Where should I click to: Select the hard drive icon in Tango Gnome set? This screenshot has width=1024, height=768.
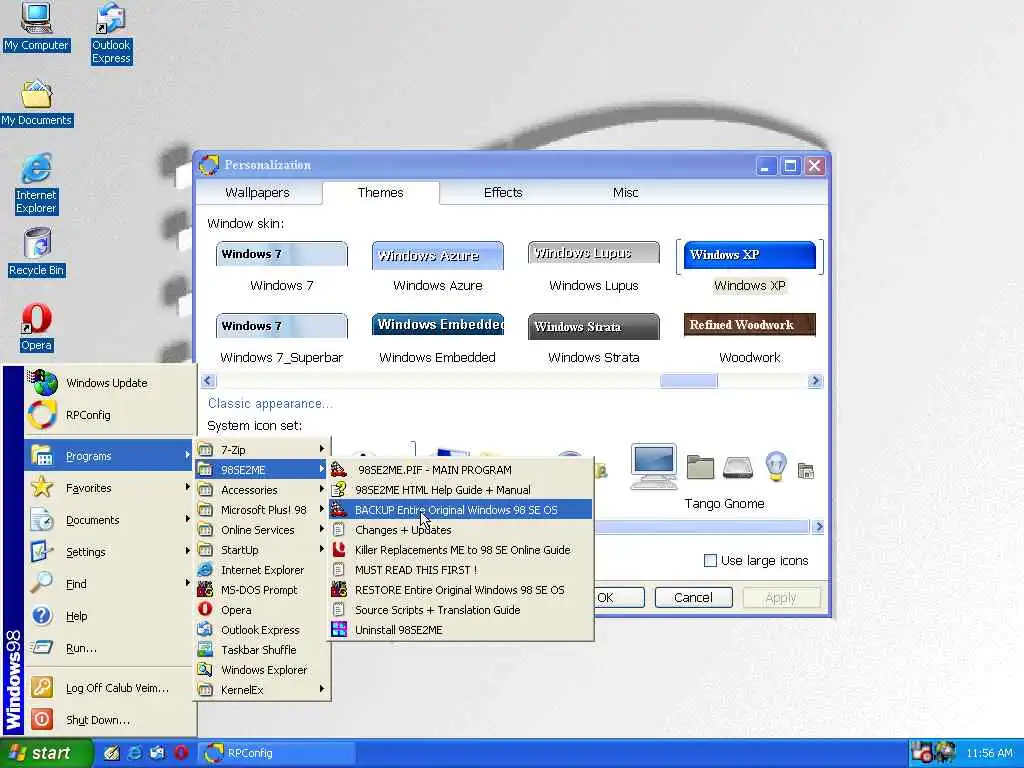point(738,468)
